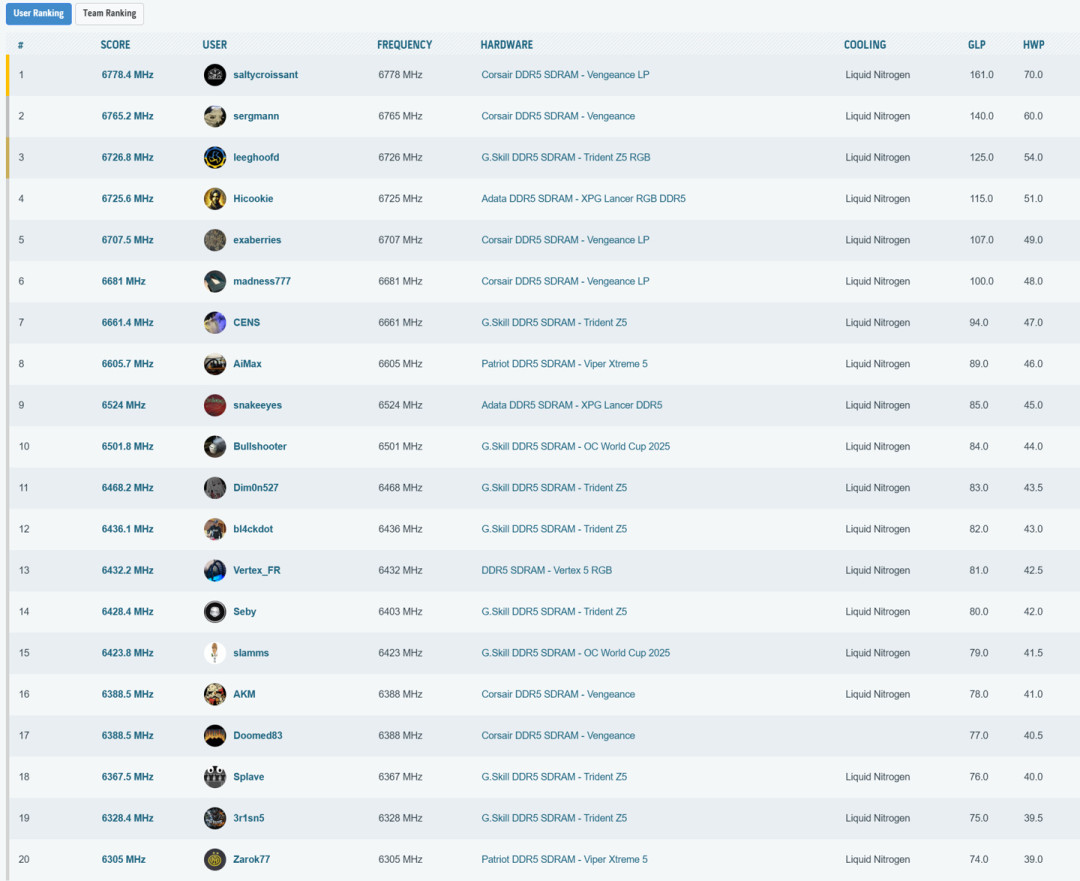Click GLP value 100.0 for madness777
The height and width of the screenshot is (881, 1080).
pos(982,282)
